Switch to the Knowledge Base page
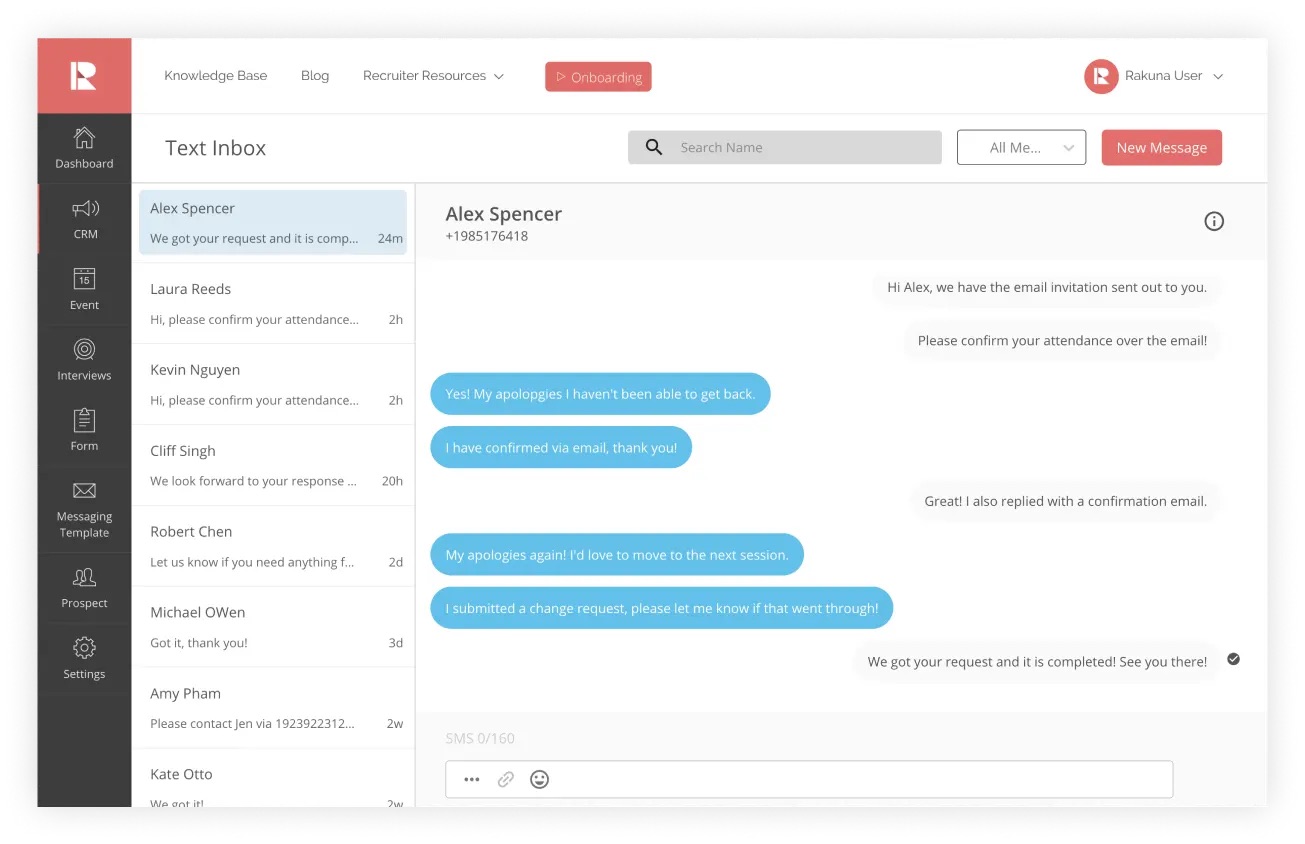Image resolution: width=1305 pixels, height=844 pixels. coord(216,75)
